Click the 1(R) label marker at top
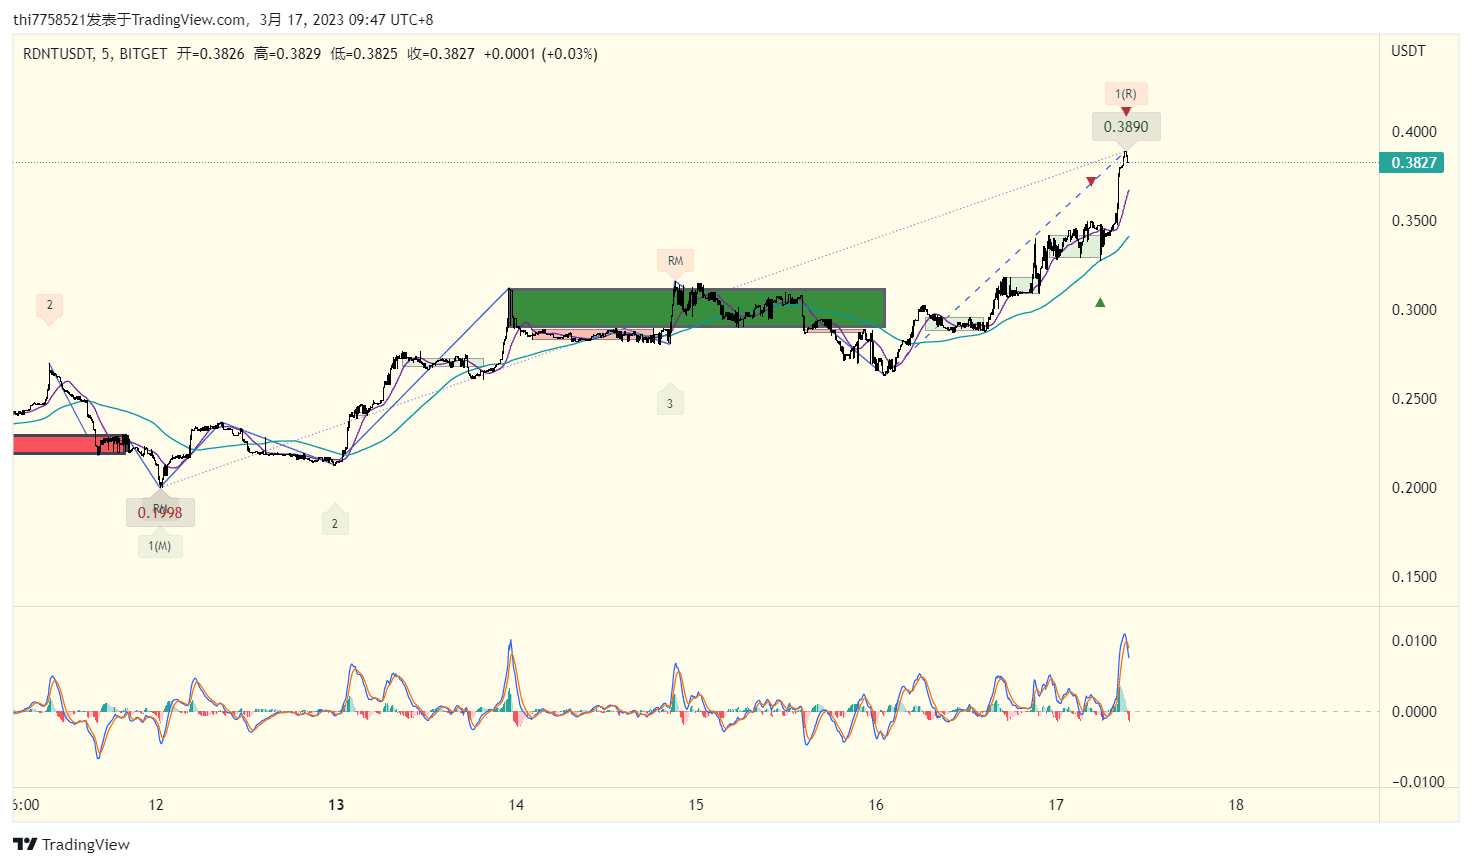This screenshot has width=1472, height=866. click(1126, 94)
